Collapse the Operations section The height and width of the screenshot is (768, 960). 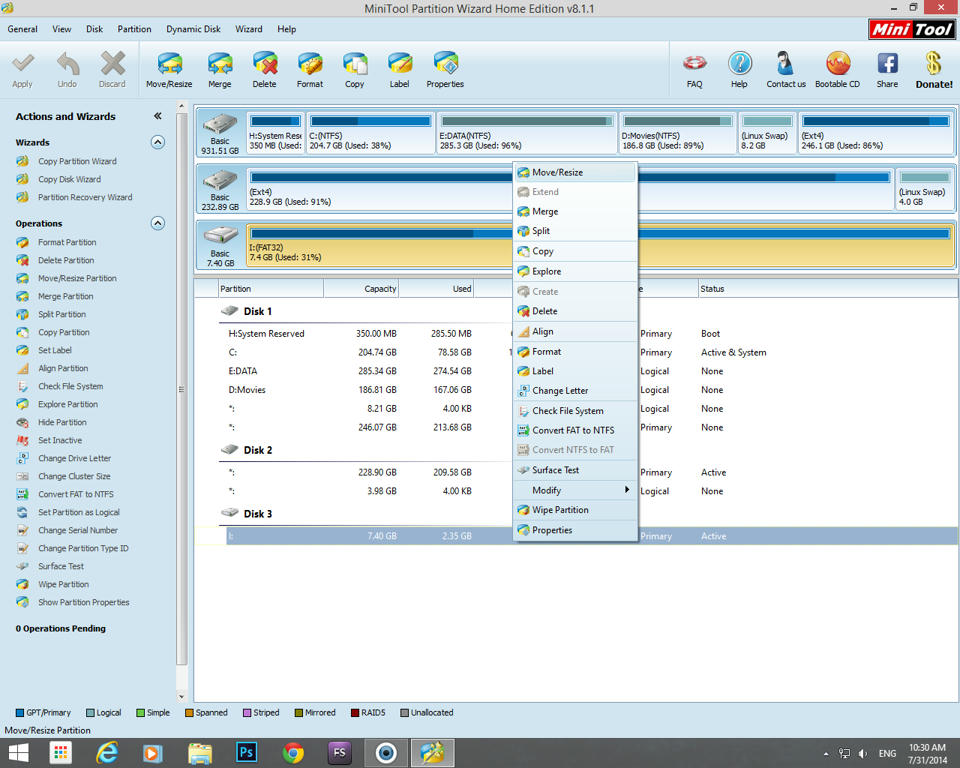click(157, 223)
